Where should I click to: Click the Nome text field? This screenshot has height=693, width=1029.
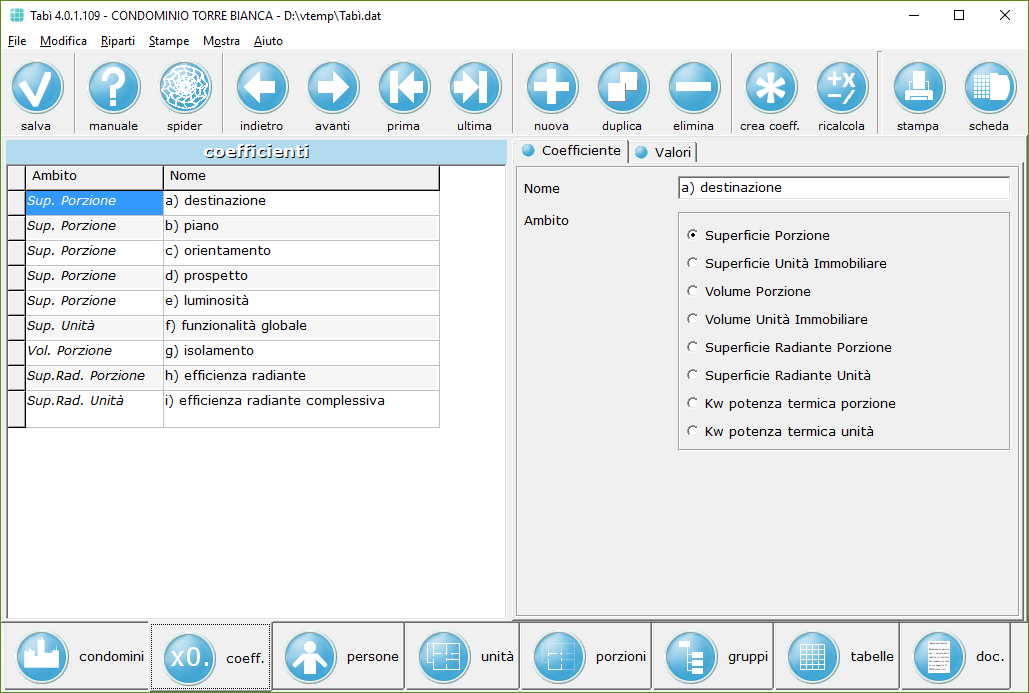pos(843,188)
